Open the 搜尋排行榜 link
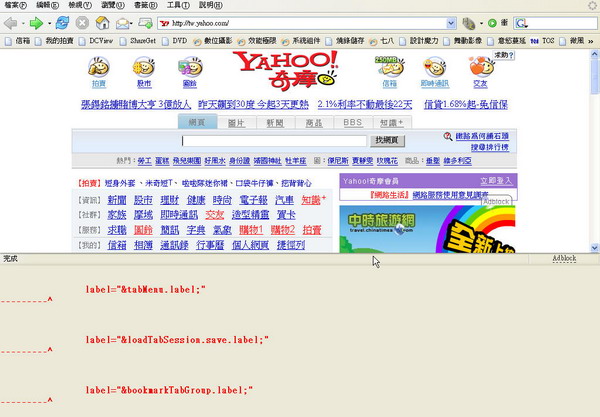600x417 pixels. (490, 147)
